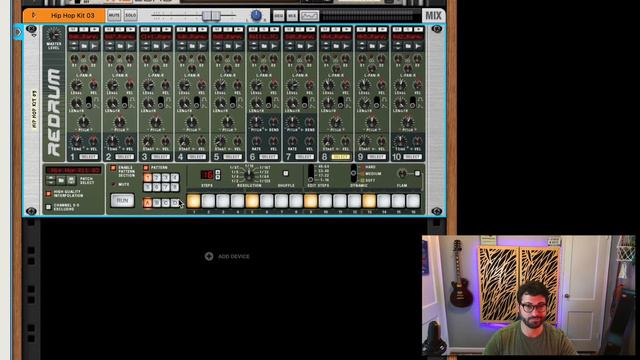The height and width of the screenshot is (360, 640).
Task: Click channel 1 sample previous/next arrows
Action: point(74,46)
